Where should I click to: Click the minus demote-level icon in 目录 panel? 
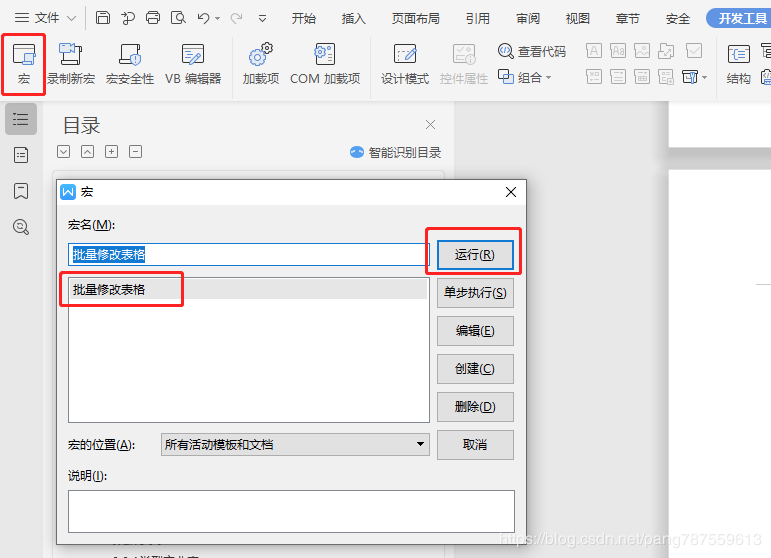point(136,151)
